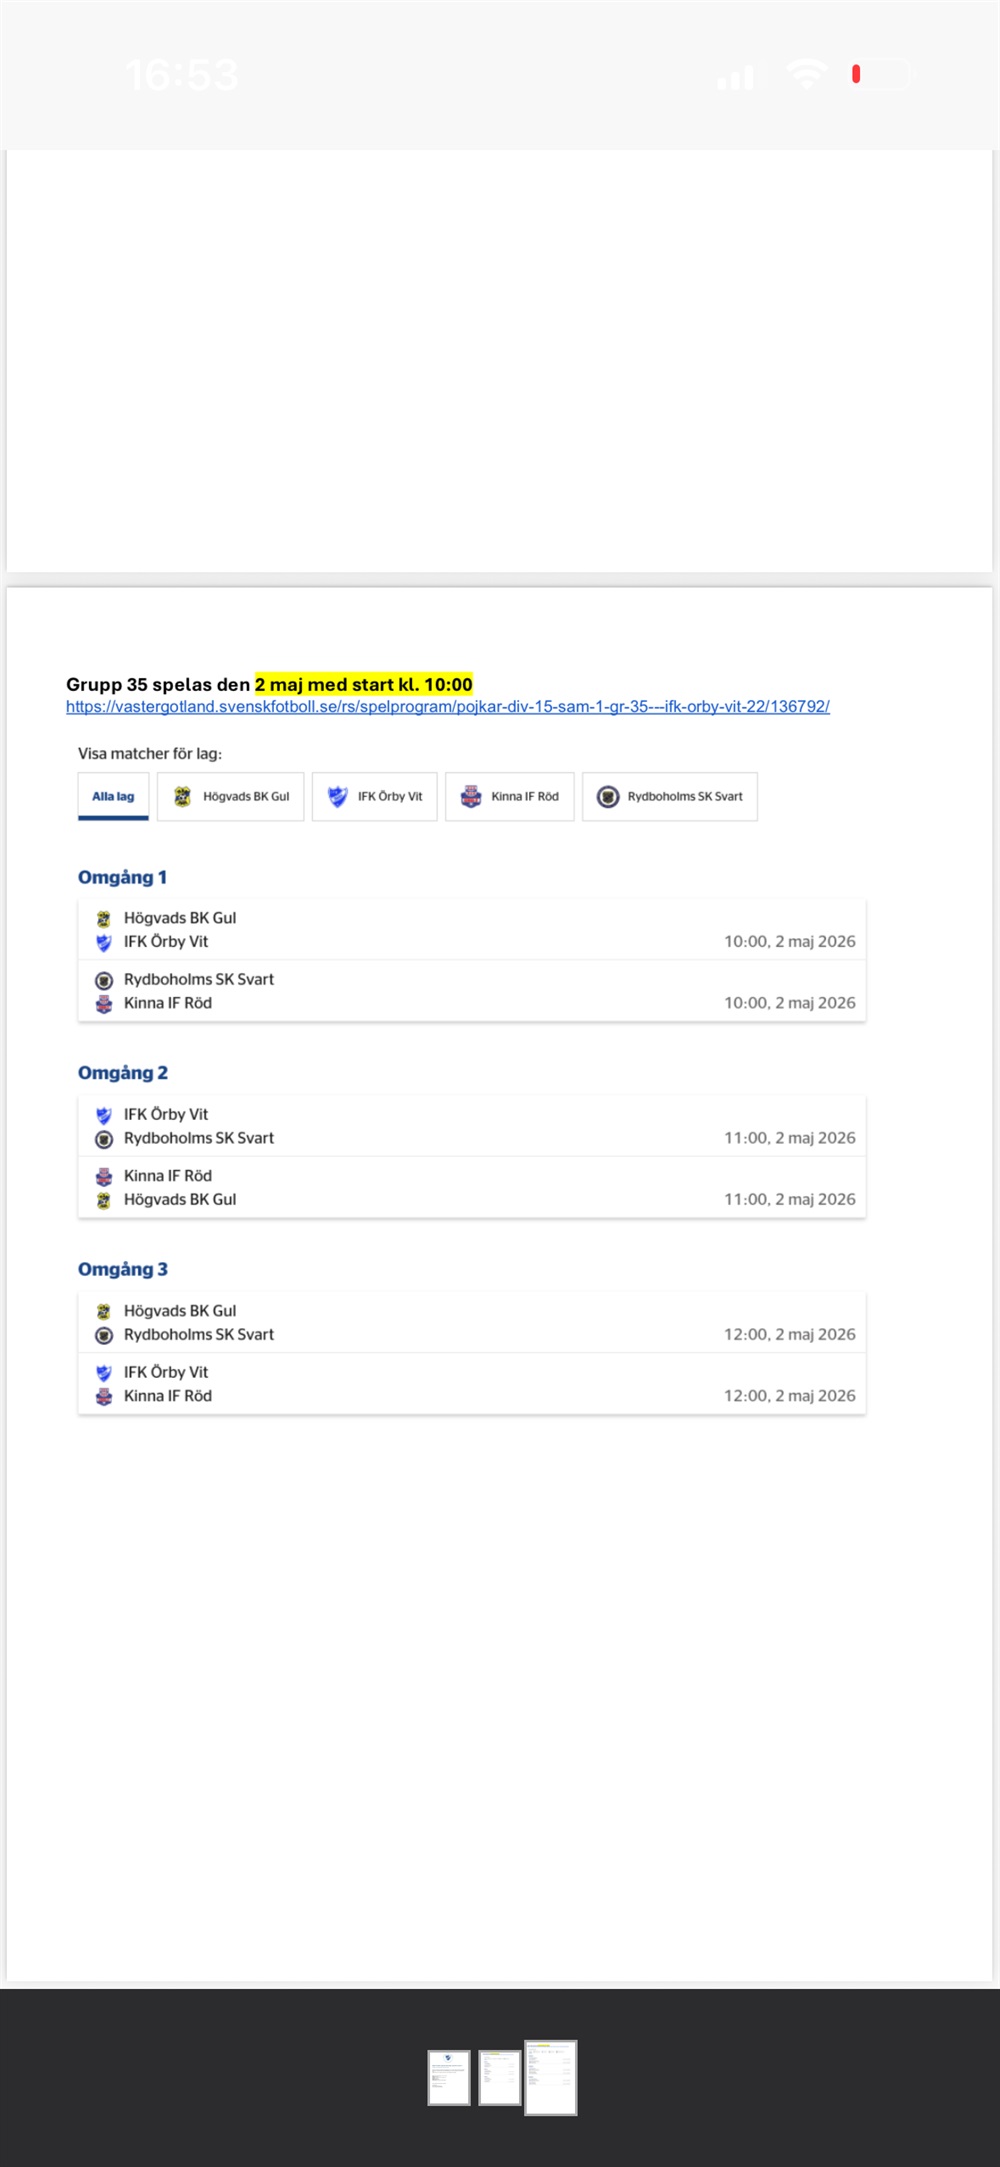This screenshot has height=2167, width=1000.
Task: Click Kinna IF Röd crest in filter
Action: coord(471,797)
